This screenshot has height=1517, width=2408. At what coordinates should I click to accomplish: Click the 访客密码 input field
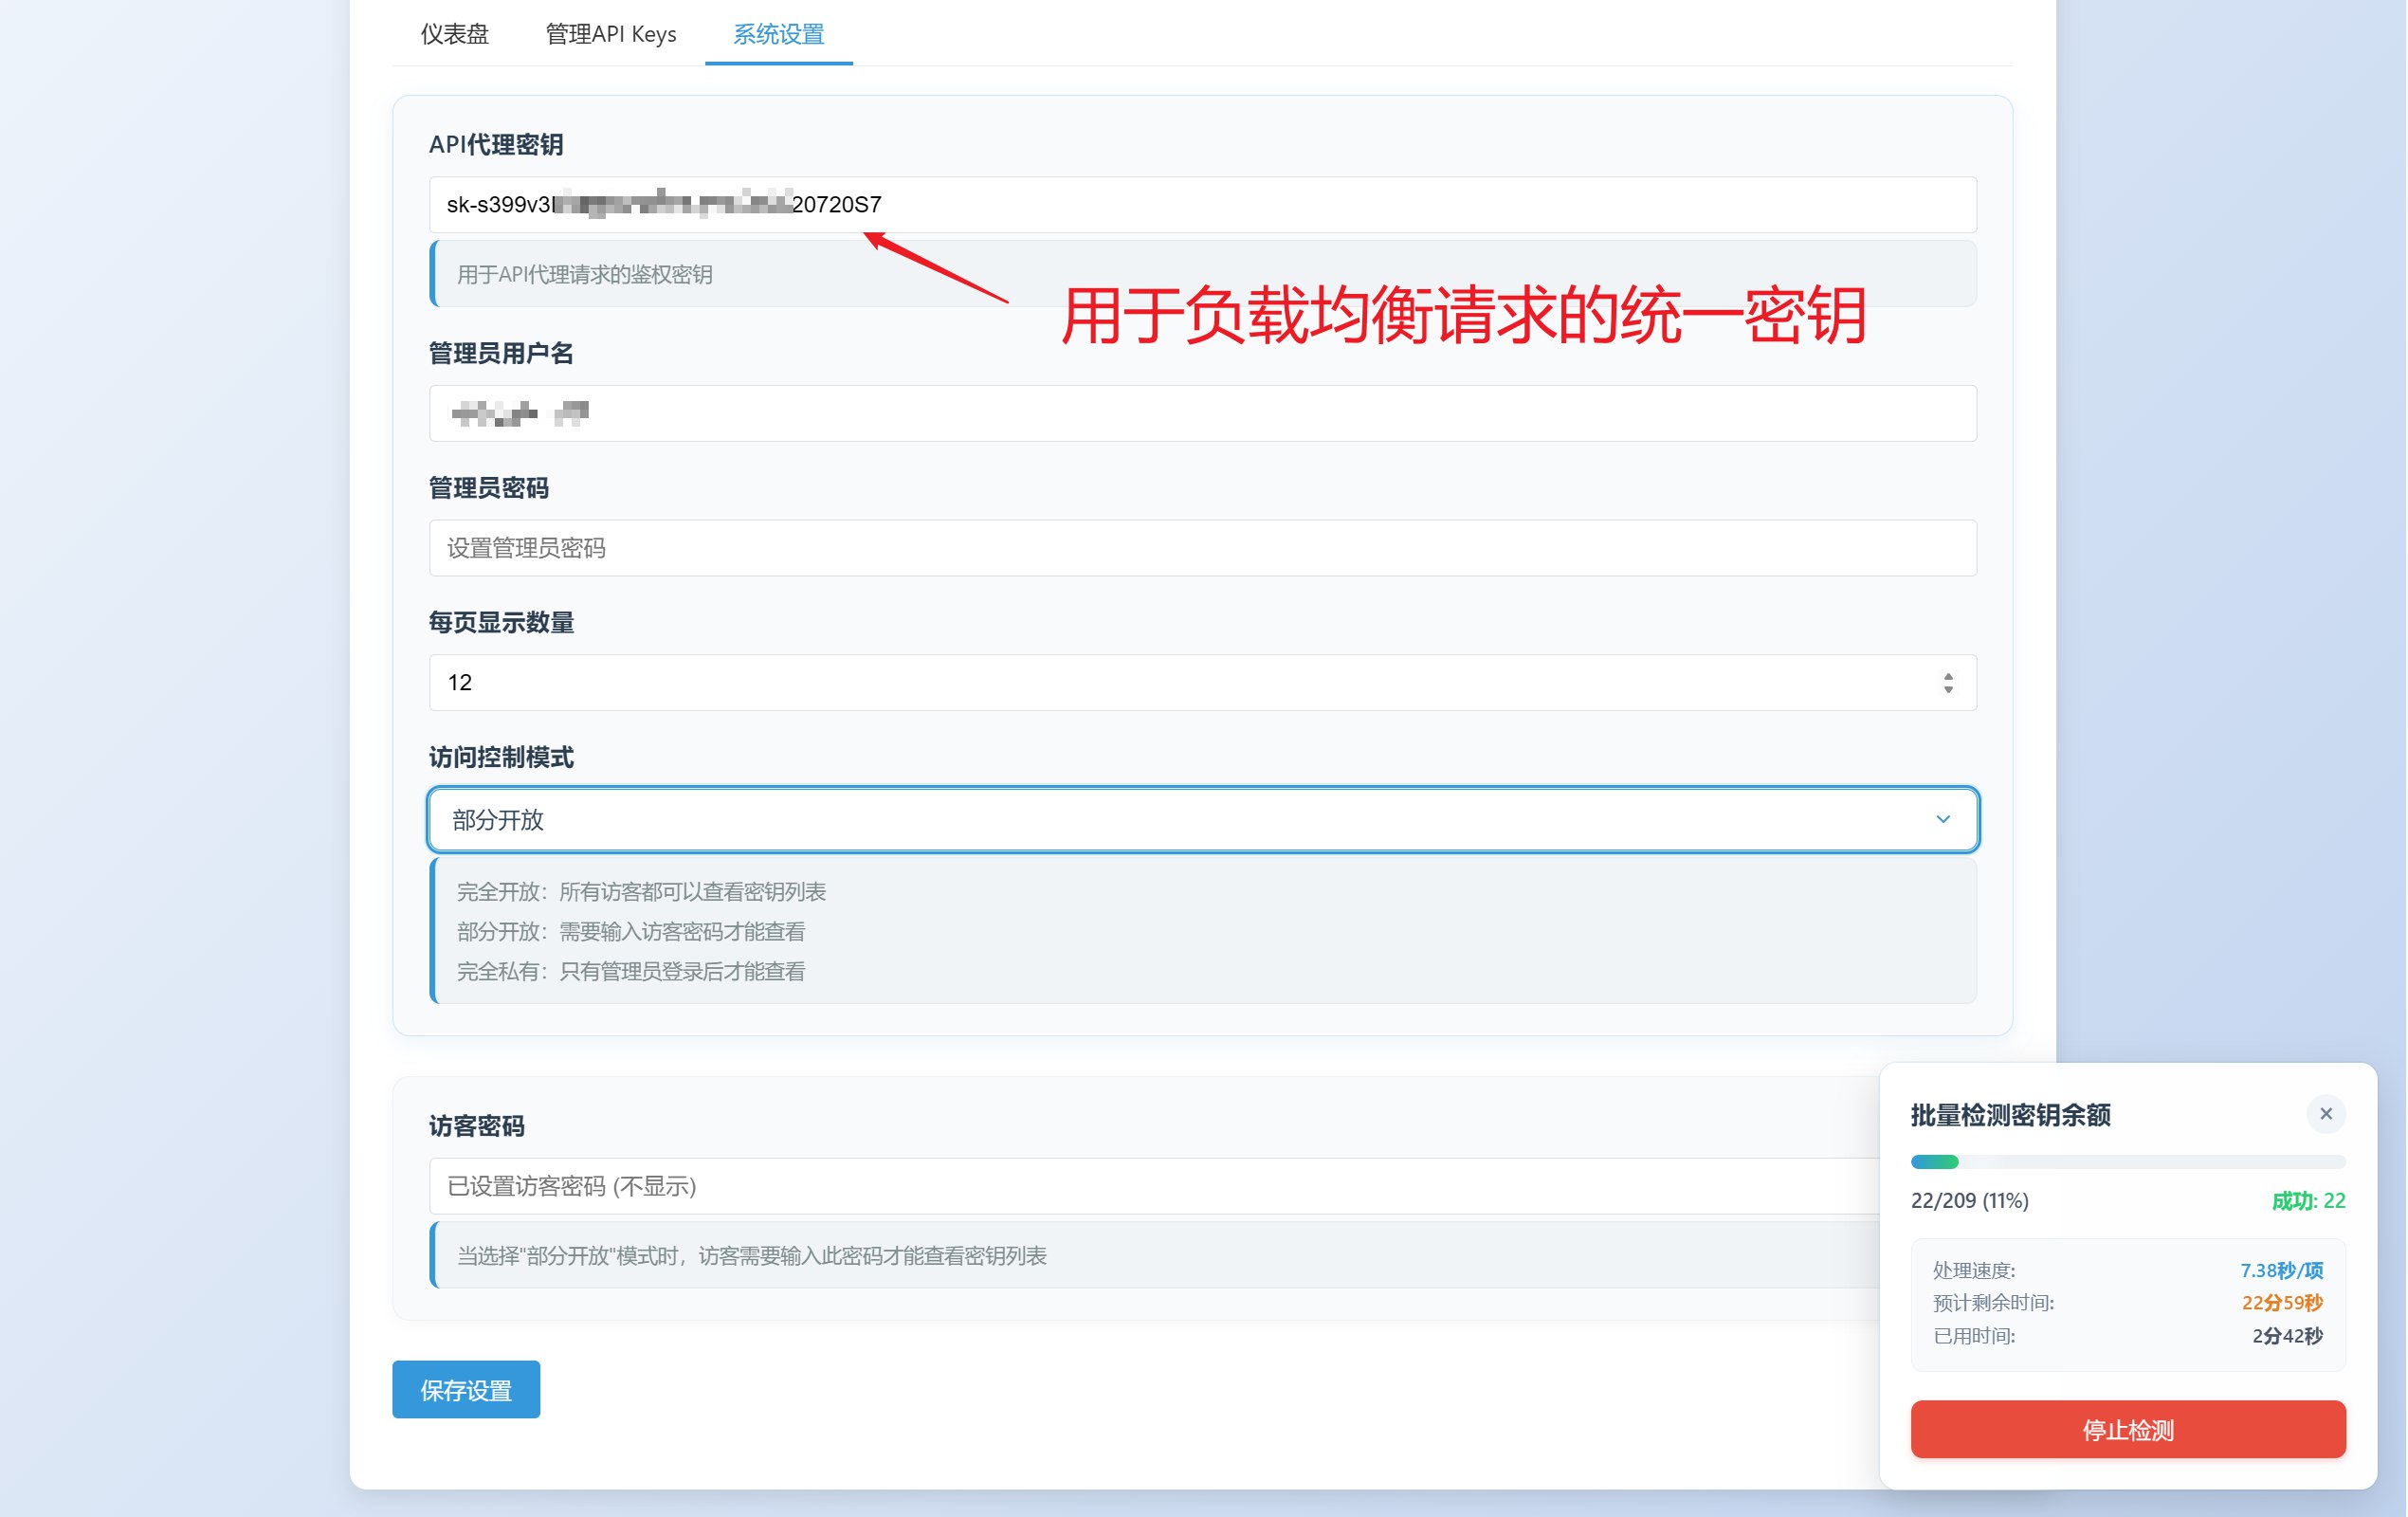tap(1150, 1186)
